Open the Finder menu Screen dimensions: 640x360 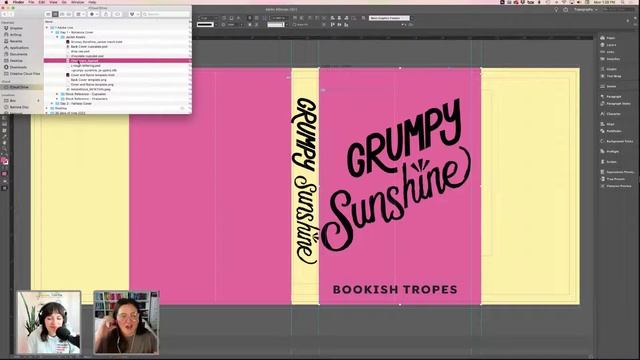click(x=18, y=2)
